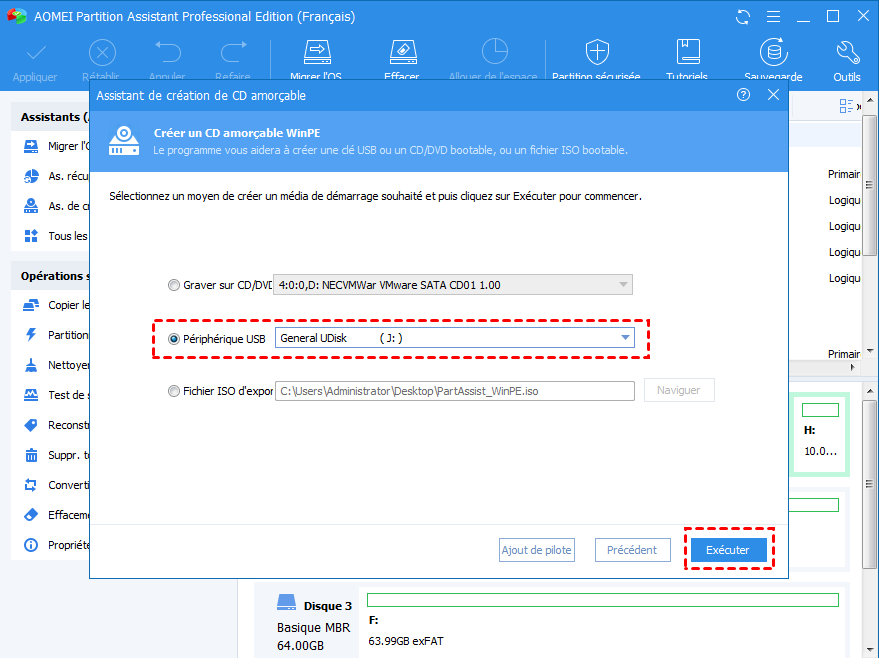Select Effacement disk sidebar item

[x=56, y=515]
